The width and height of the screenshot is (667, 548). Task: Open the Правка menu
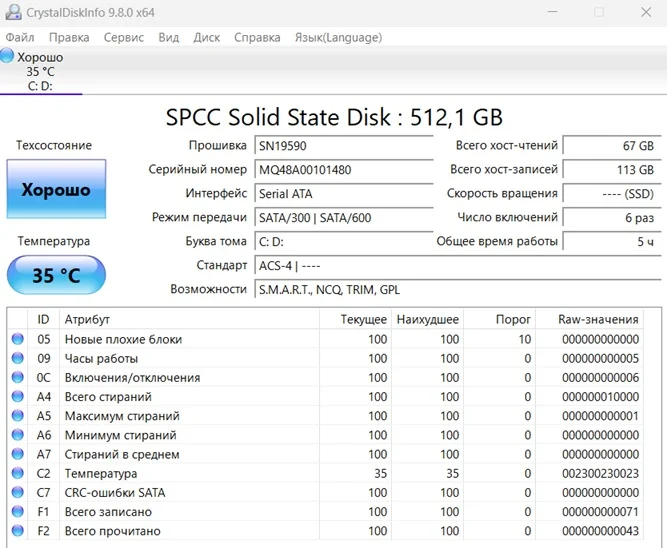pyautogui.click(x=69, y=37)
